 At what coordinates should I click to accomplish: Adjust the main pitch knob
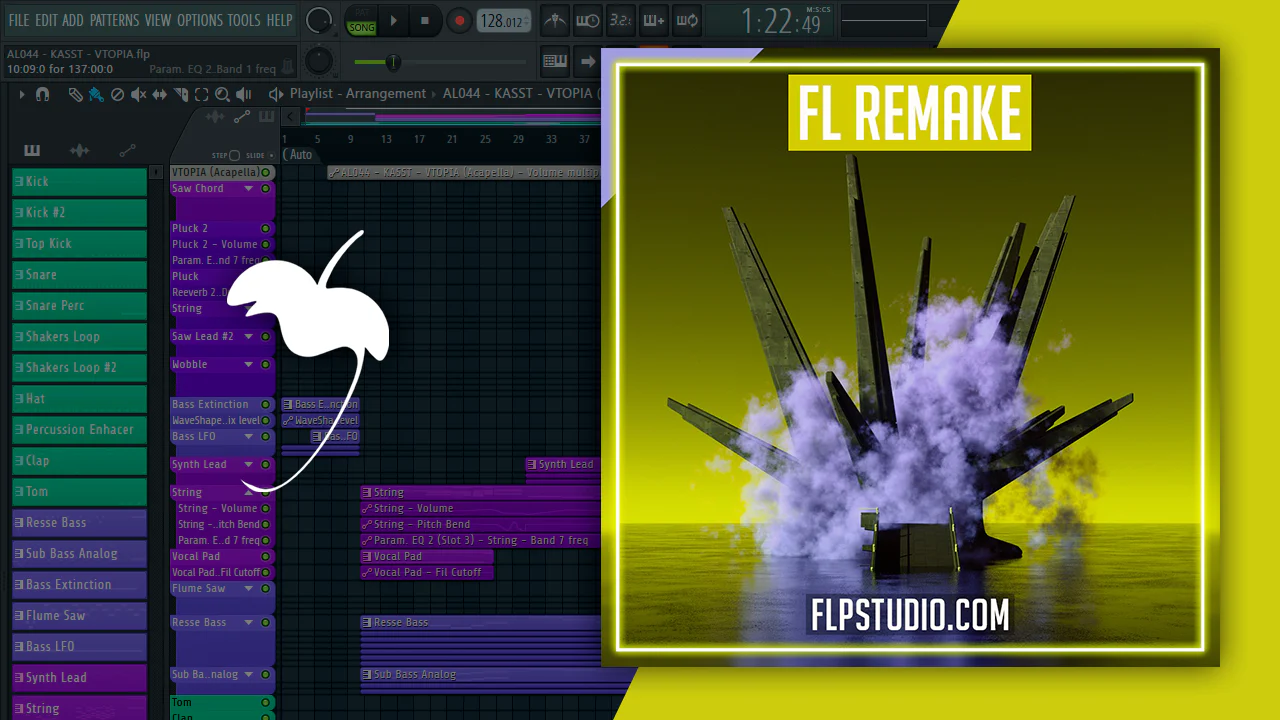pos(319,61)
